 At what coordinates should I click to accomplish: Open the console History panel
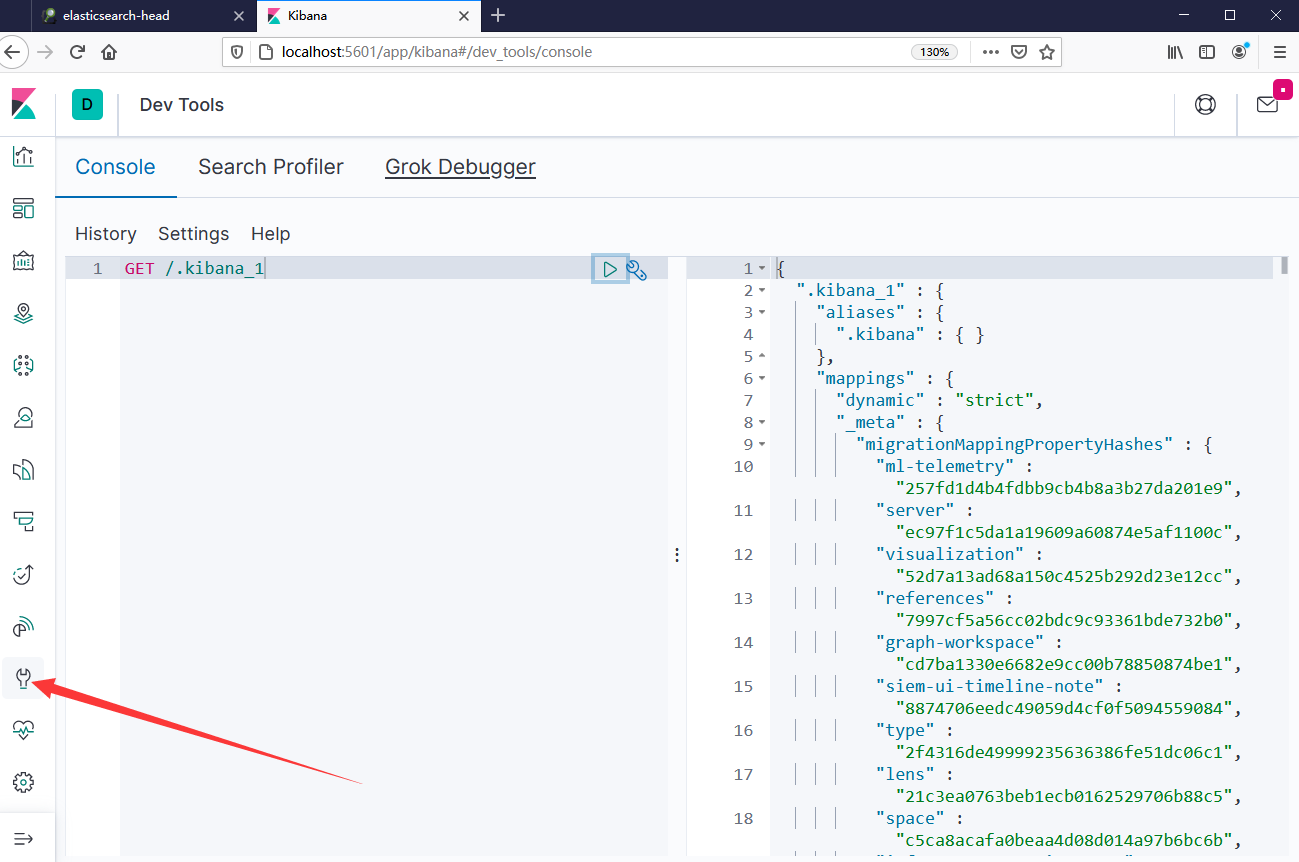[105, 234]
